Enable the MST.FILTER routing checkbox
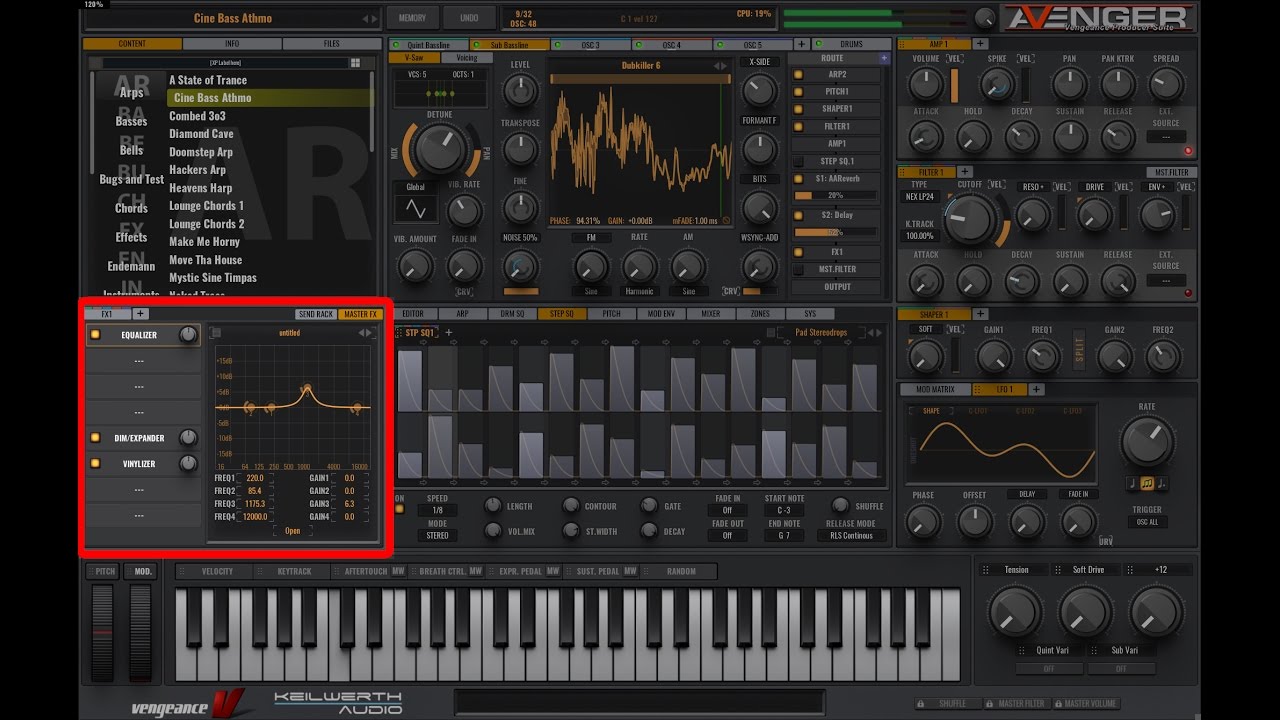The image size is (1280, 720). coord(798,269)
